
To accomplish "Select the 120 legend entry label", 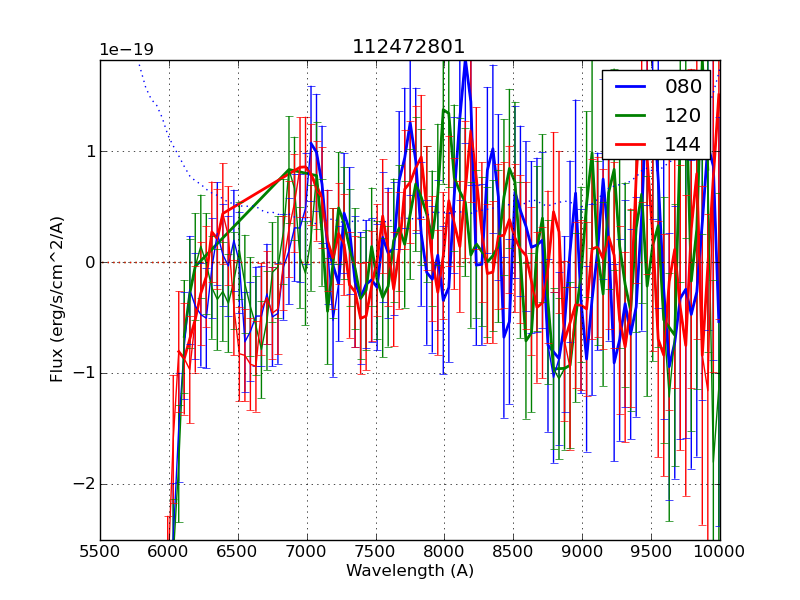I will tap(683, 115).
